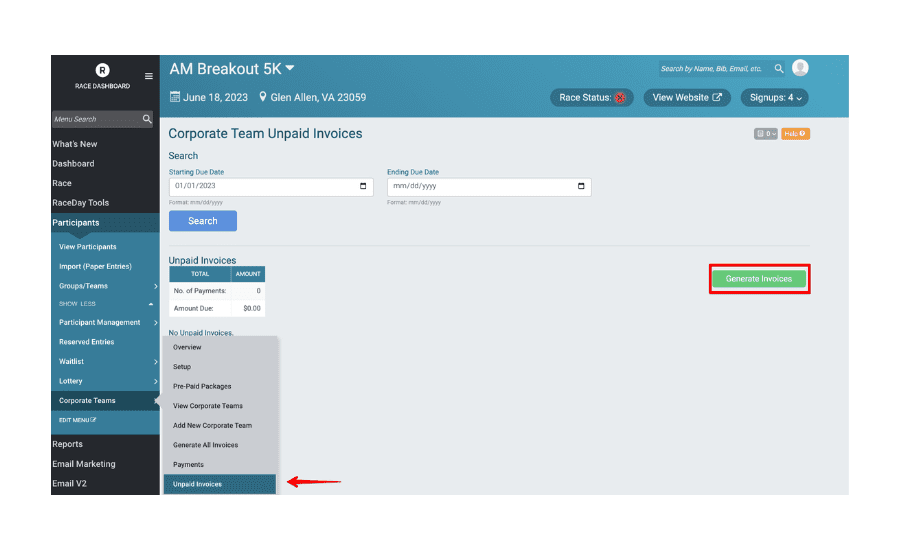Click the No. of Payments table row
The width and height of the screenshot is (900, 550).
click(x=217, y=291)
